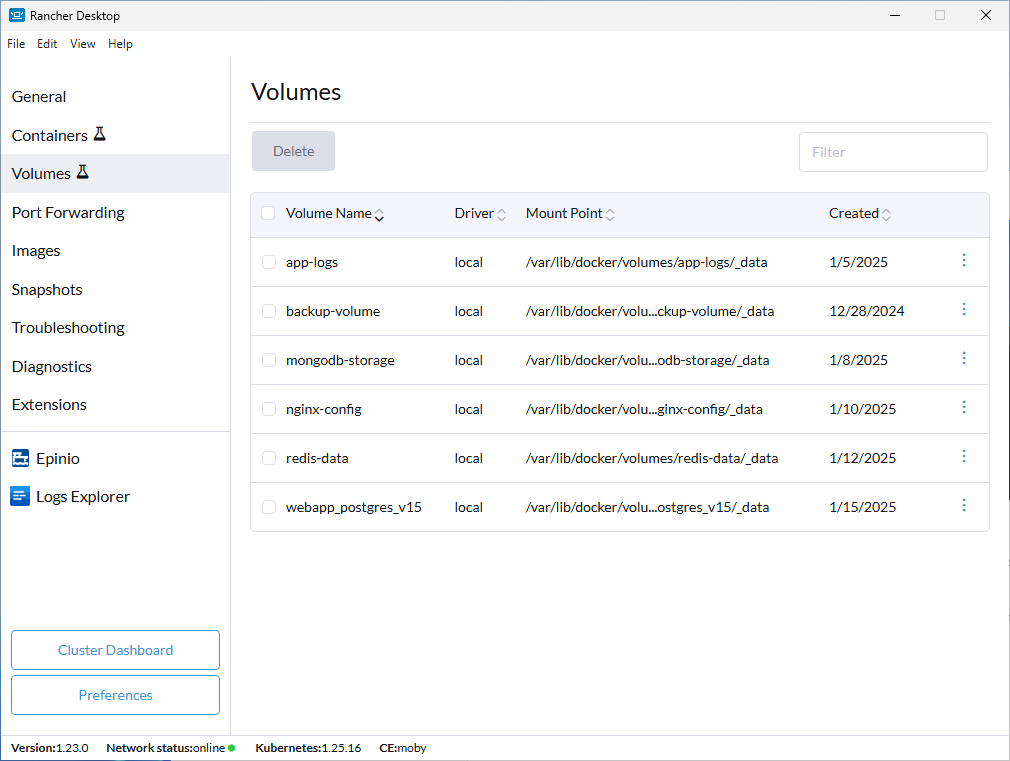Click the Logs Explorer extension icon
Screen dimensions: 1010x761
click(20, 496)
